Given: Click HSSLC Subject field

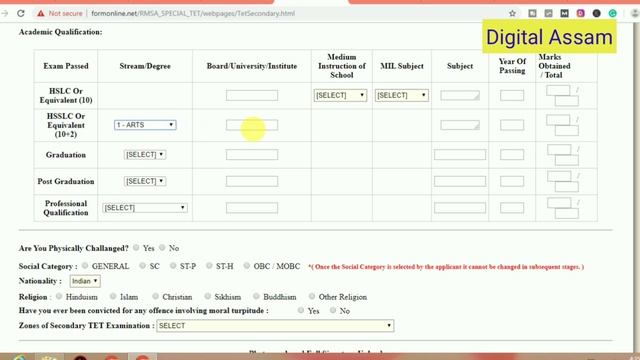Looking at the screenshot, I should click(x=460, y=125).
